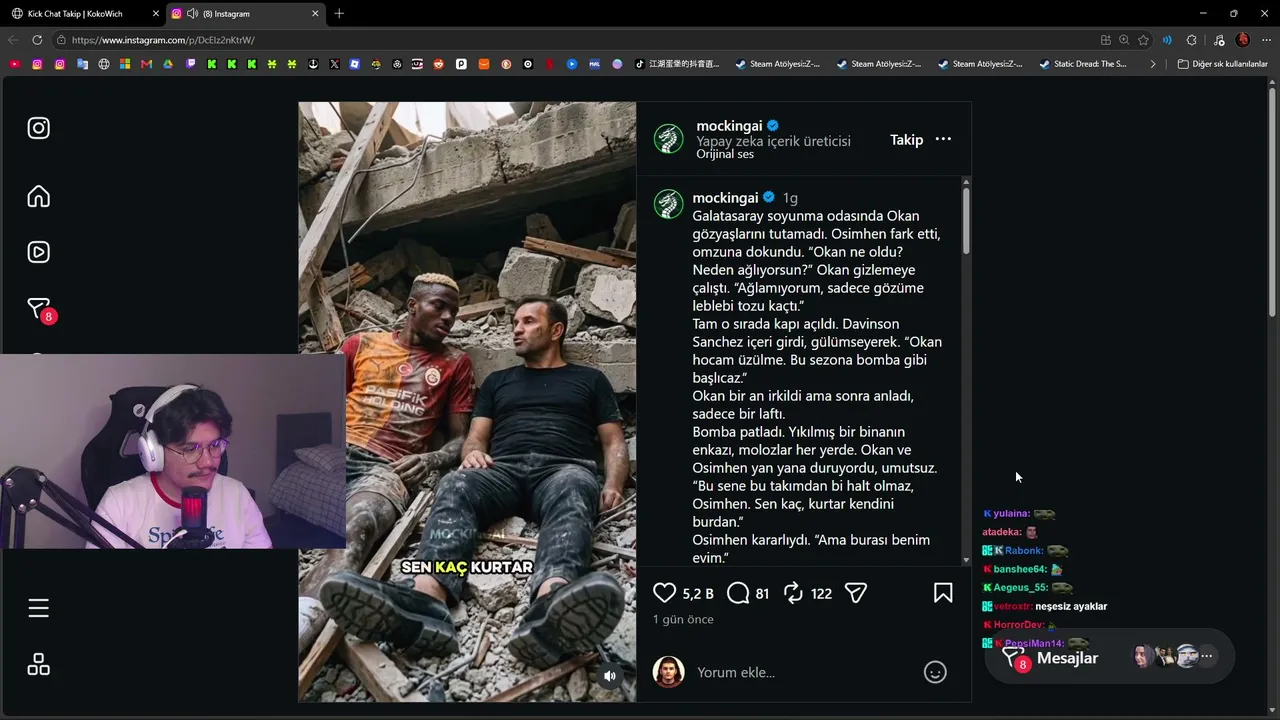Open the Reels section in the sidebar
1280x720 pixels.
tap(38, 252)
